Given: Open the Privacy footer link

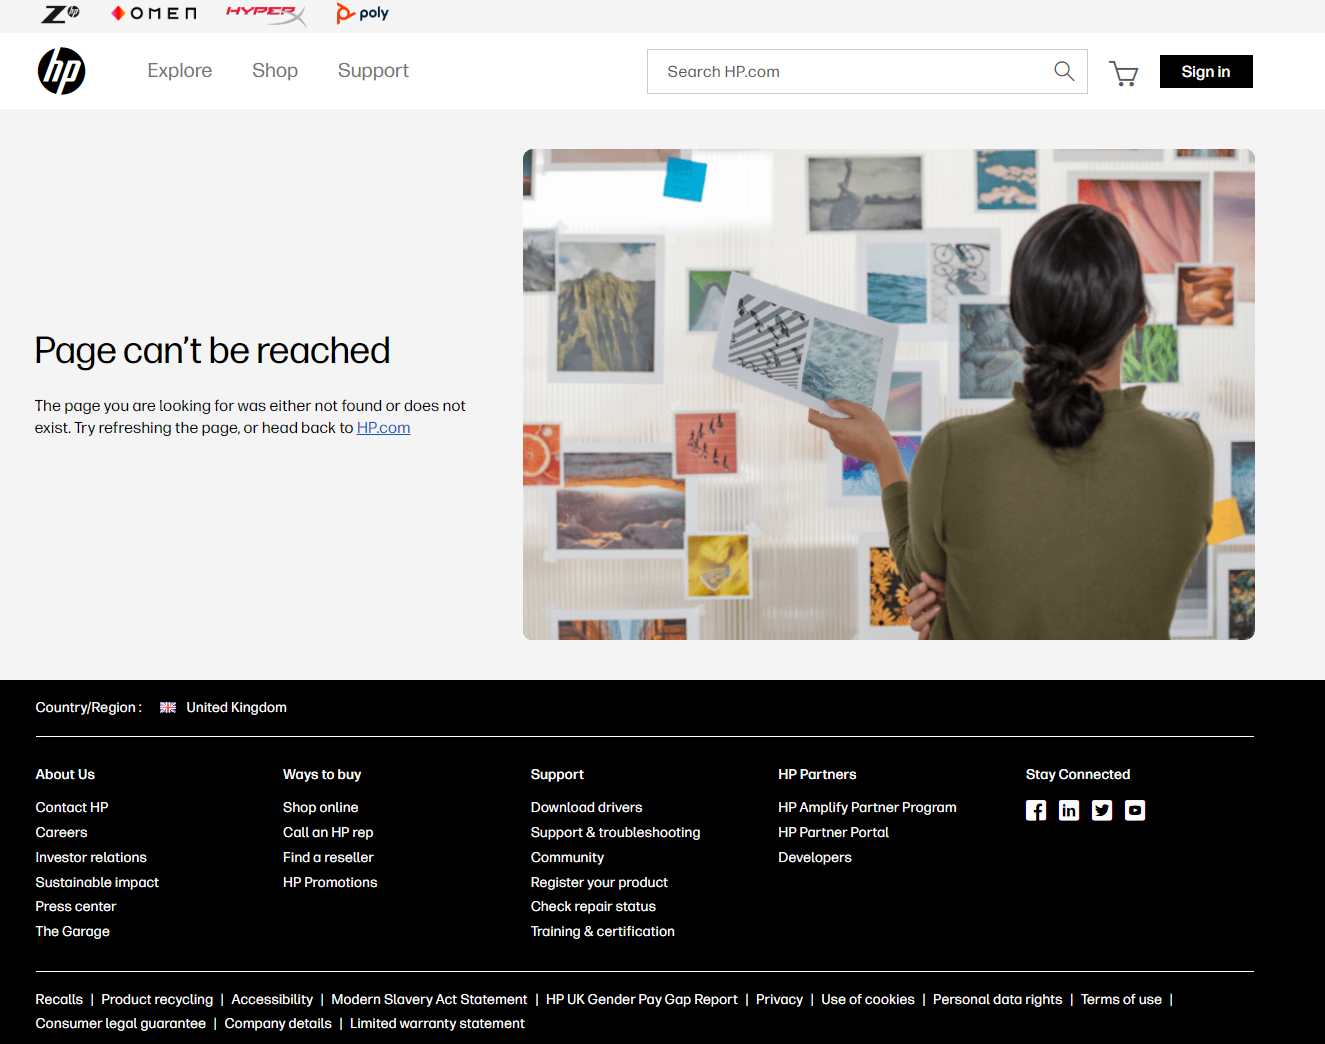Looking at the screenshot, I should click(779, 999).
